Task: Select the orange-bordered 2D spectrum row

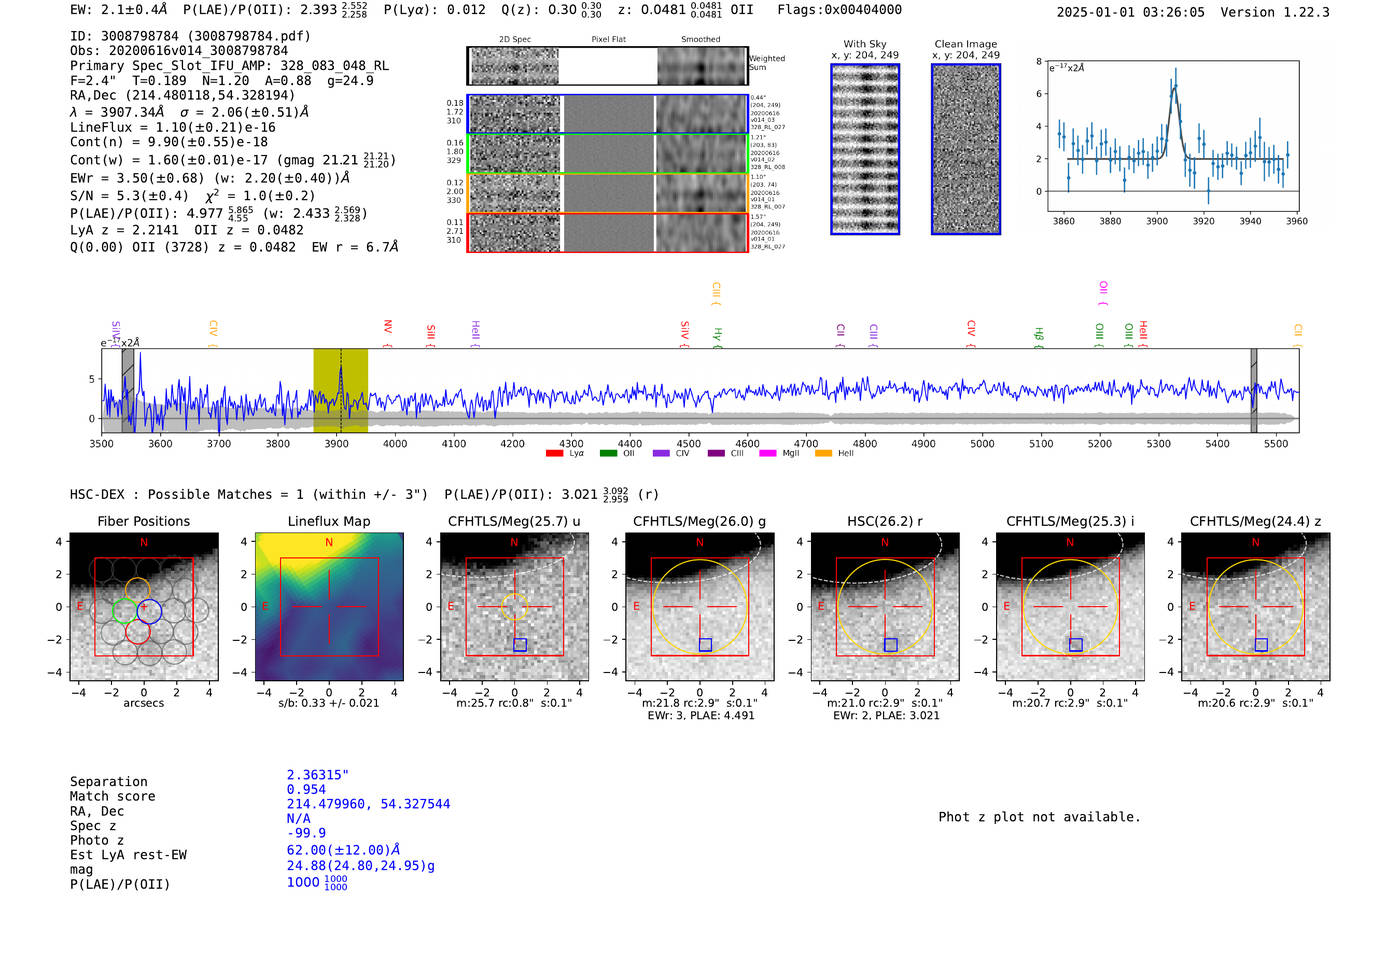Action: [x=607, y=193]
